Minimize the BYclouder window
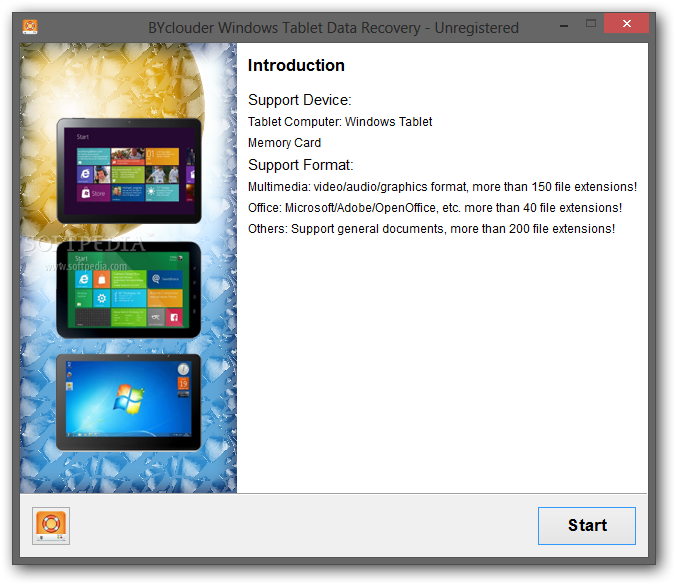This screenshot has height=585, width=676. click(x=563, y=25)
